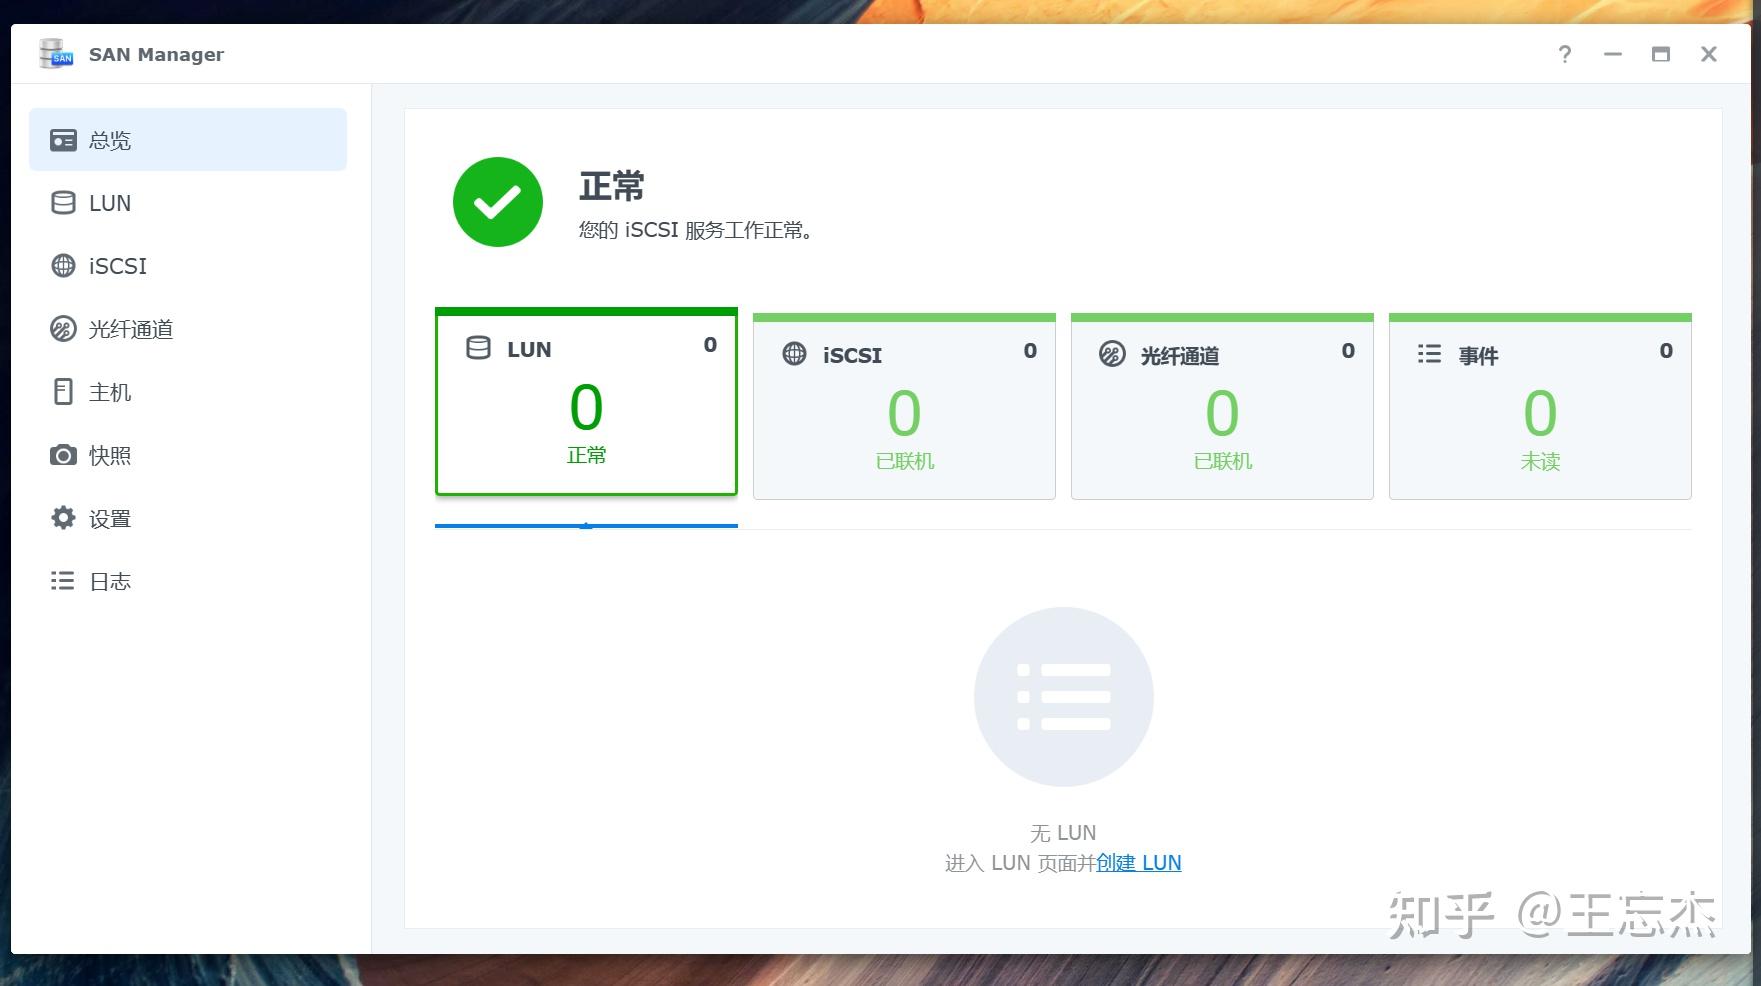Open the 总览 overview section
The width and height of the screenshot is (1761, 986).
pos(188,140)
